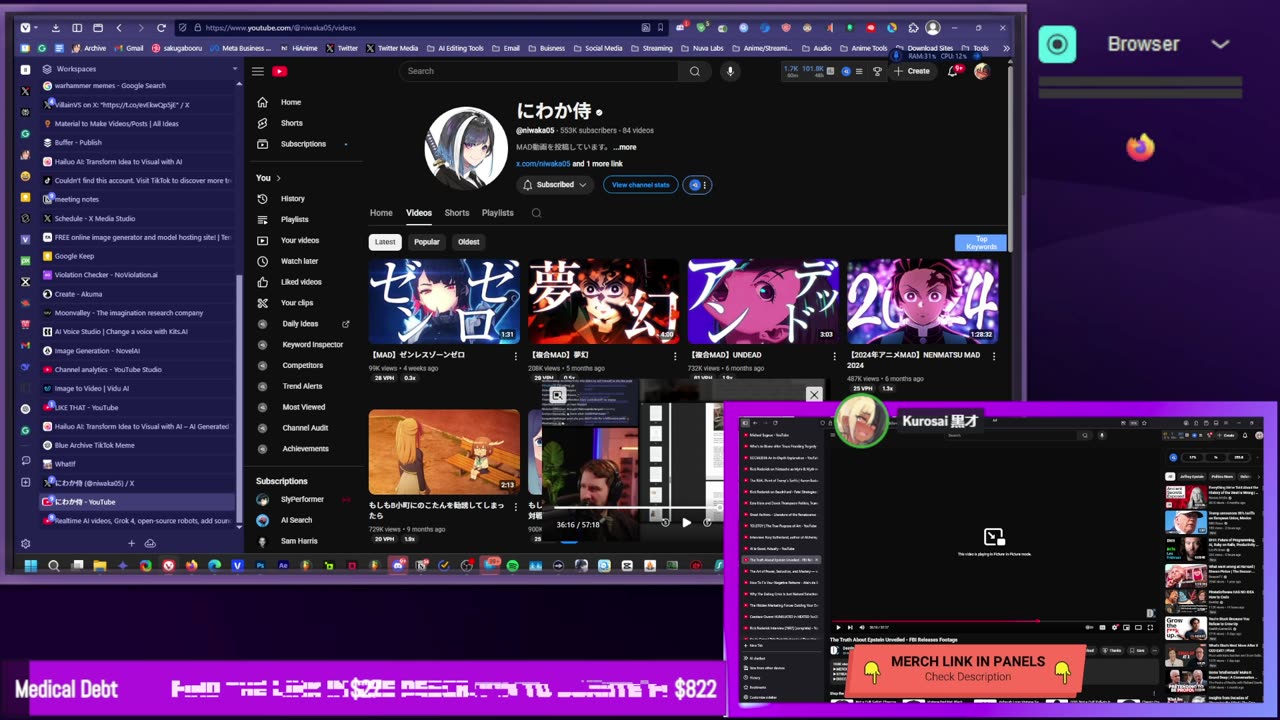
Task: Open Spotify from the taskbar
Action: click(512, 566)
